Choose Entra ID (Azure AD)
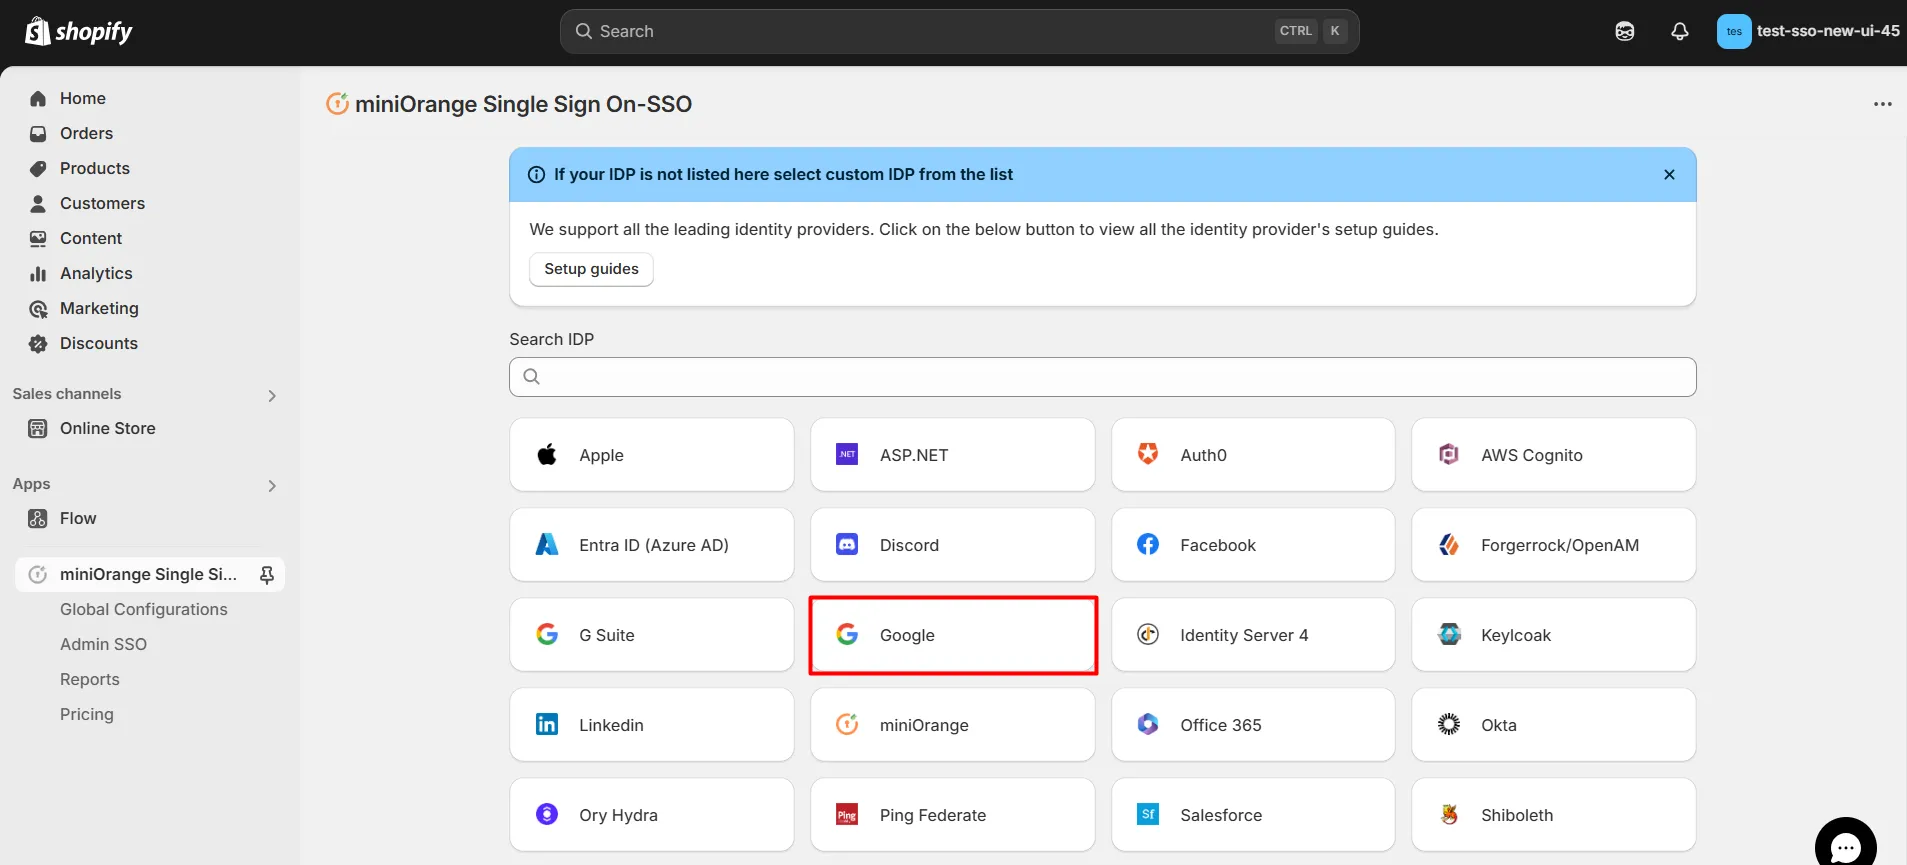Screen dimensions: 1907x865 [652, 545]
